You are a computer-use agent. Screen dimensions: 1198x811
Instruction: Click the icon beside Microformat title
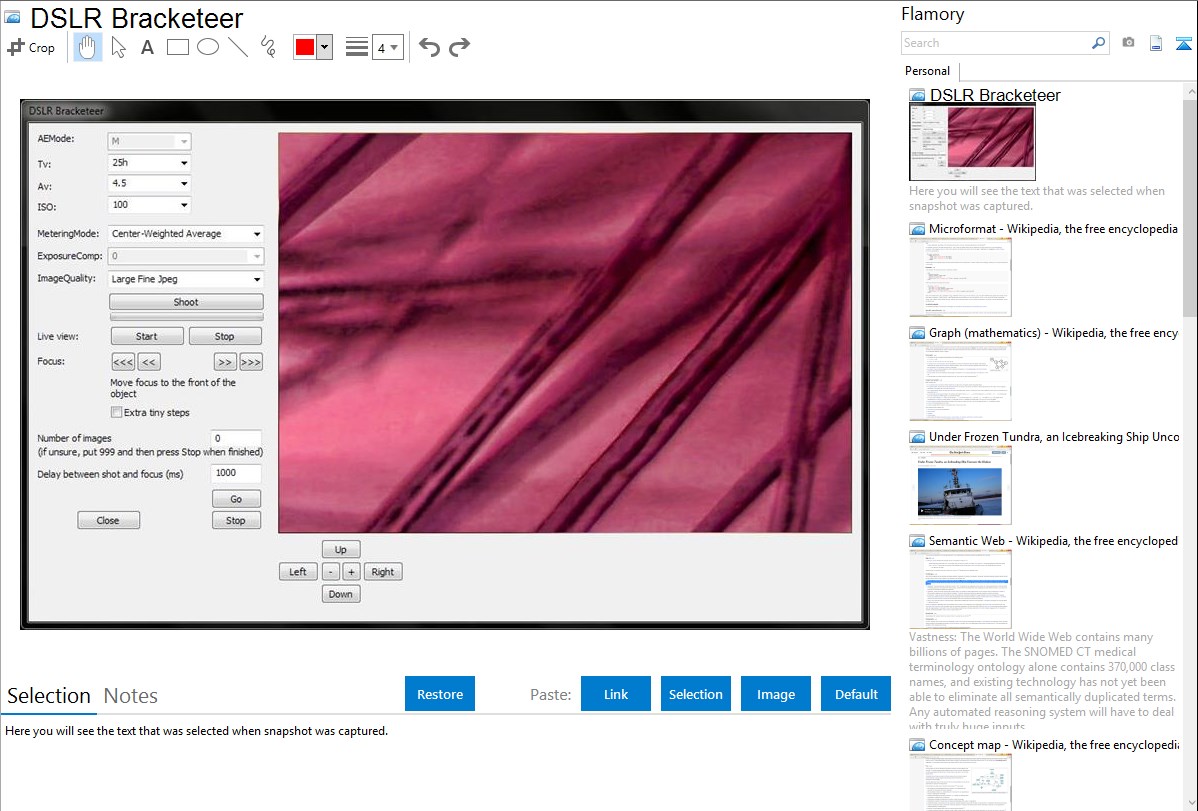(x=917, y=229)
